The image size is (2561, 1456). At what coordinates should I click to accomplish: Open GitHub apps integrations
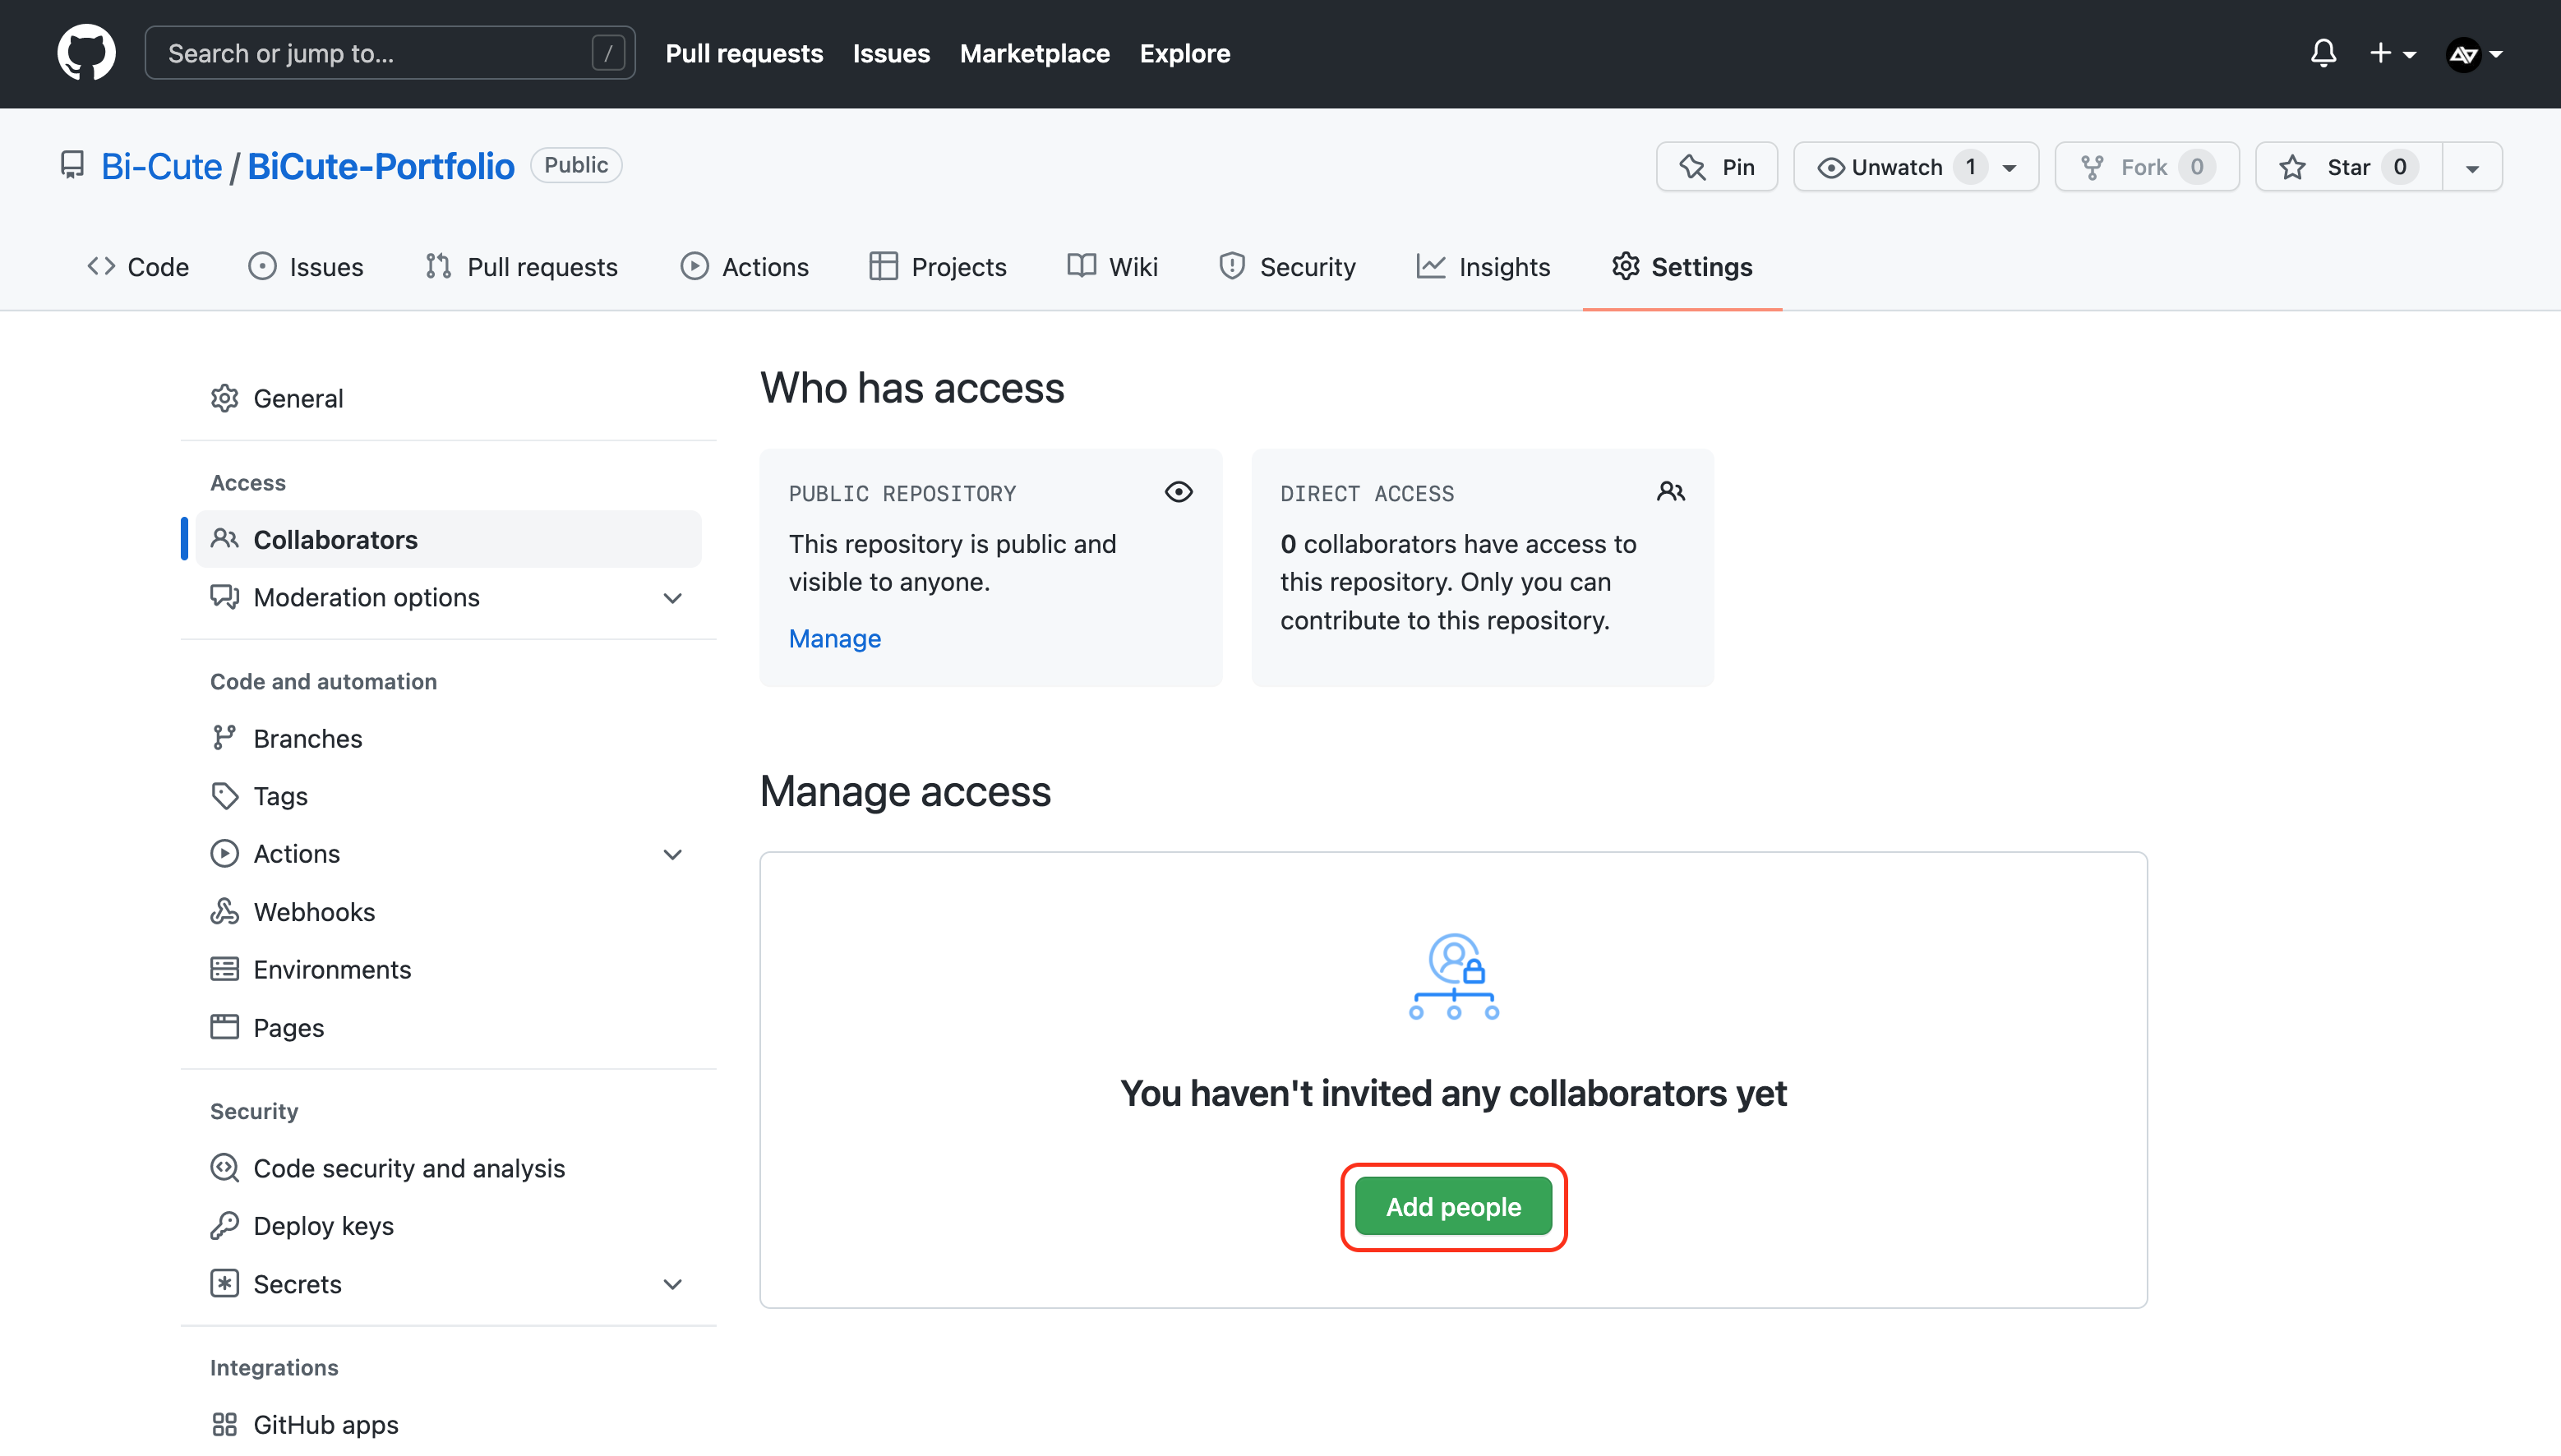pyautogui.click(x=325, y=1424)
